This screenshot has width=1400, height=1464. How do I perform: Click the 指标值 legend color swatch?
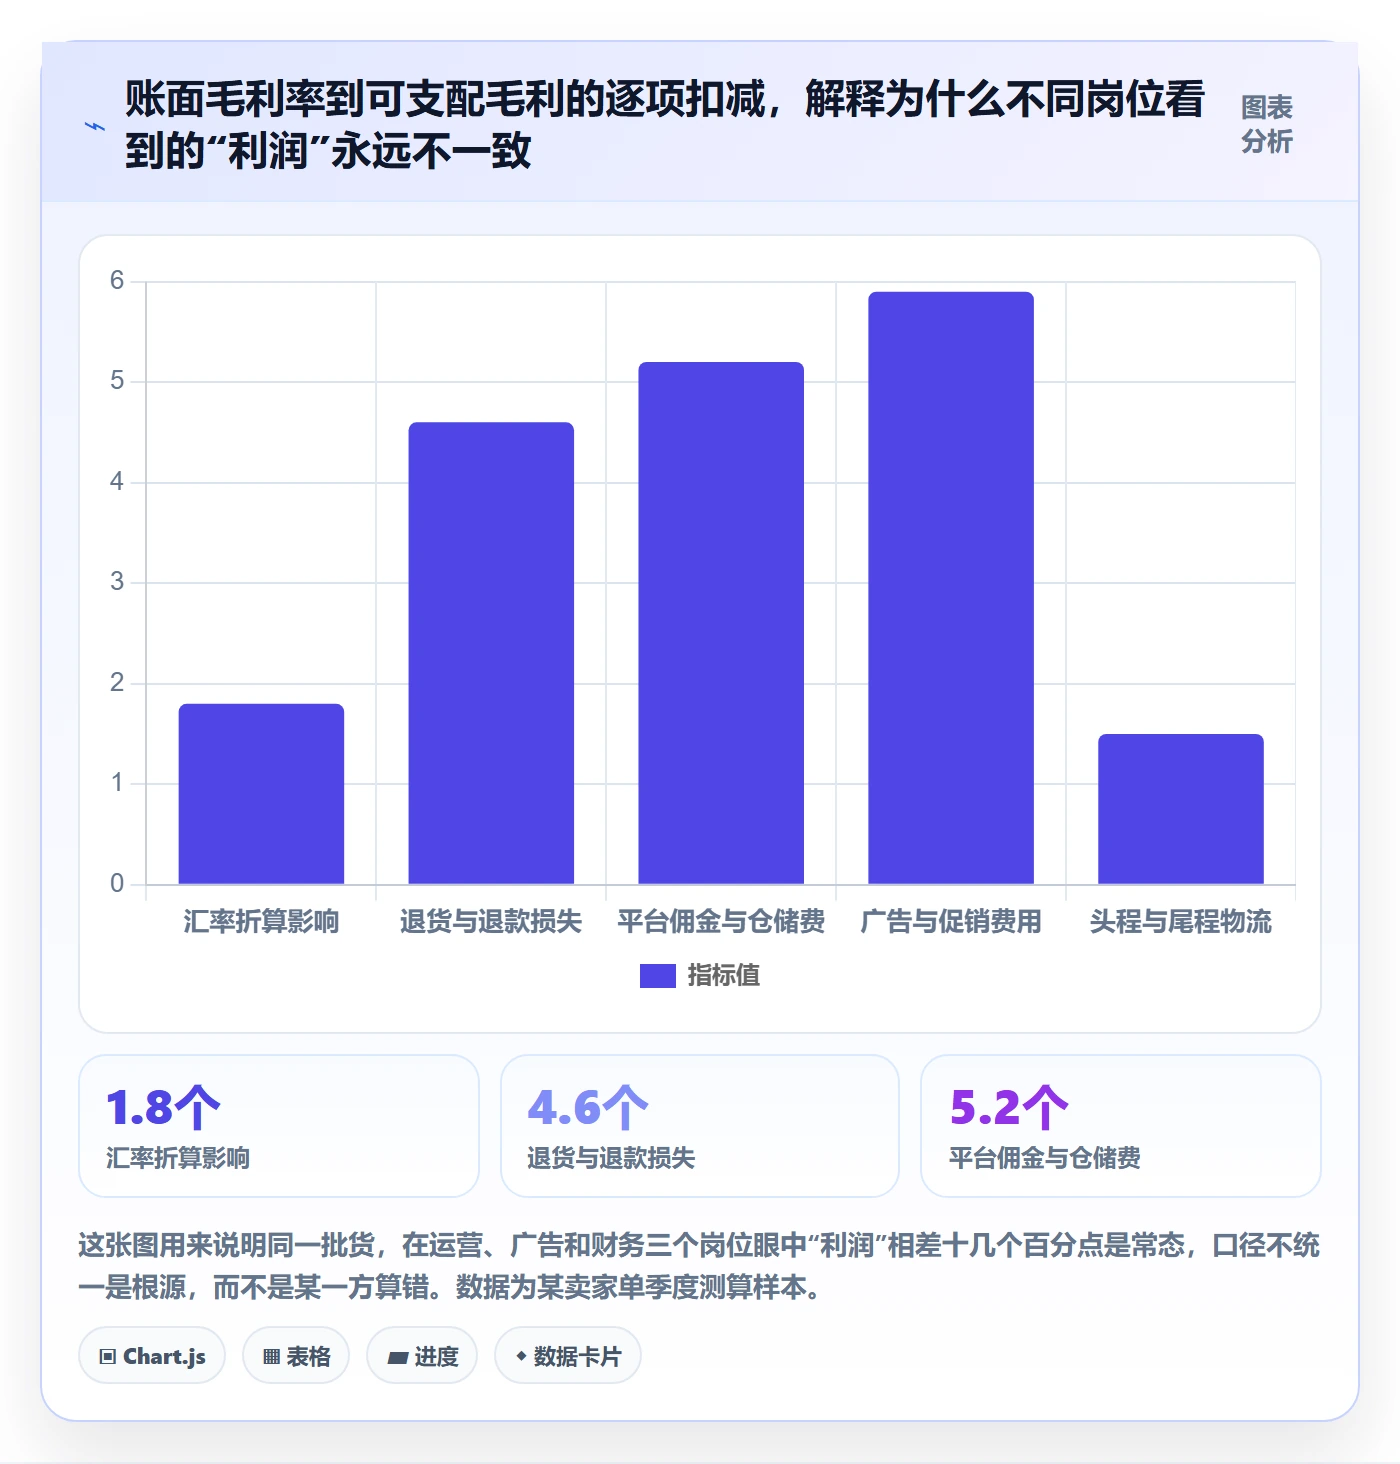pyautogui.click(x=658, y=976)
